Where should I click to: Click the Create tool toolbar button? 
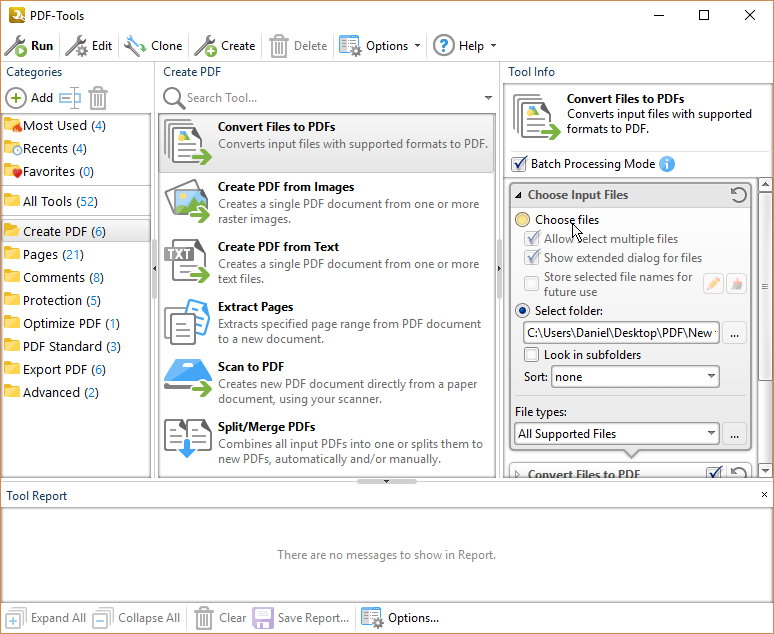(x=225, y=46)
